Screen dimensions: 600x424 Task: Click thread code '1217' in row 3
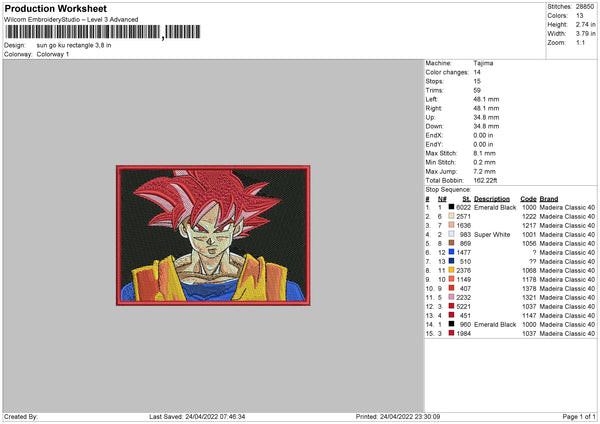[529, 225]
